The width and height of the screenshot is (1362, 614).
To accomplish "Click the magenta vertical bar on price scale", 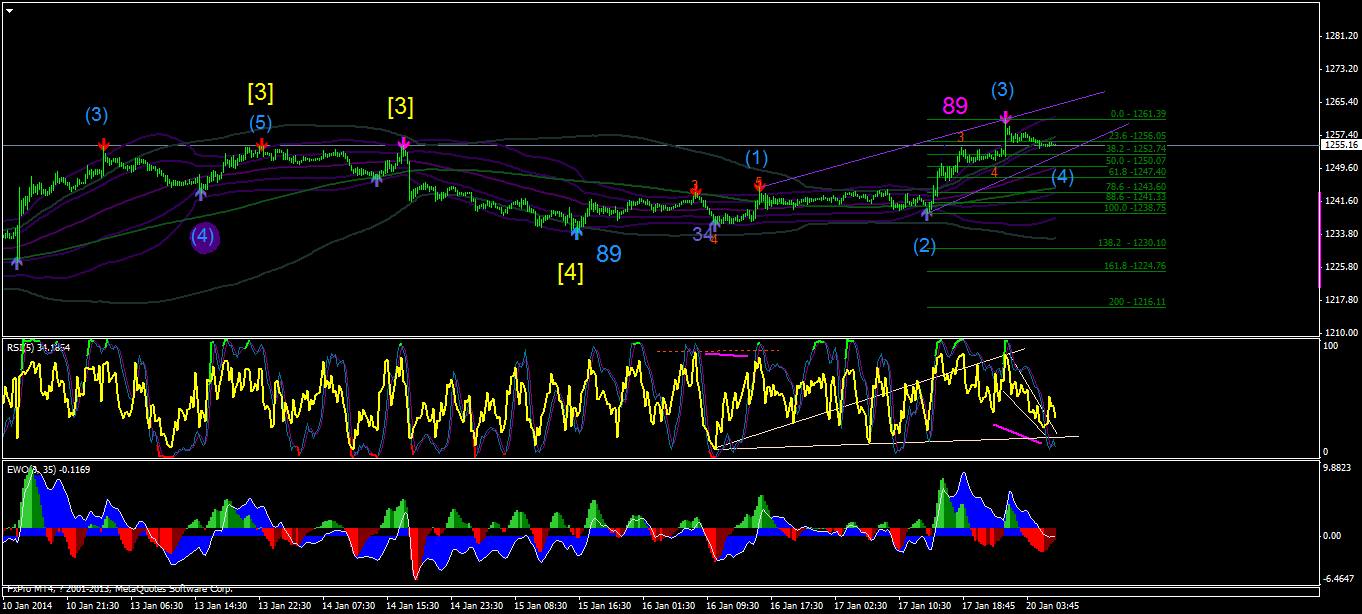I will tap(1320, 241).
